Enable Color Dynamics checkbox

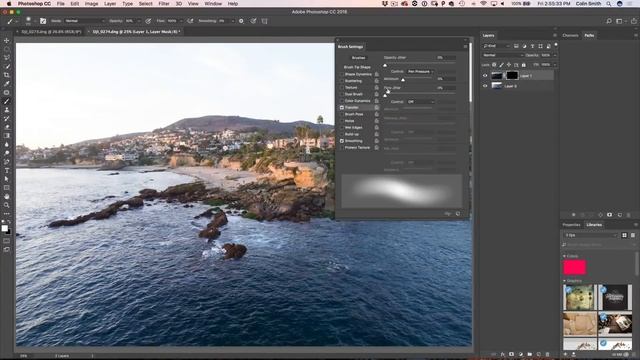[342, 101]
